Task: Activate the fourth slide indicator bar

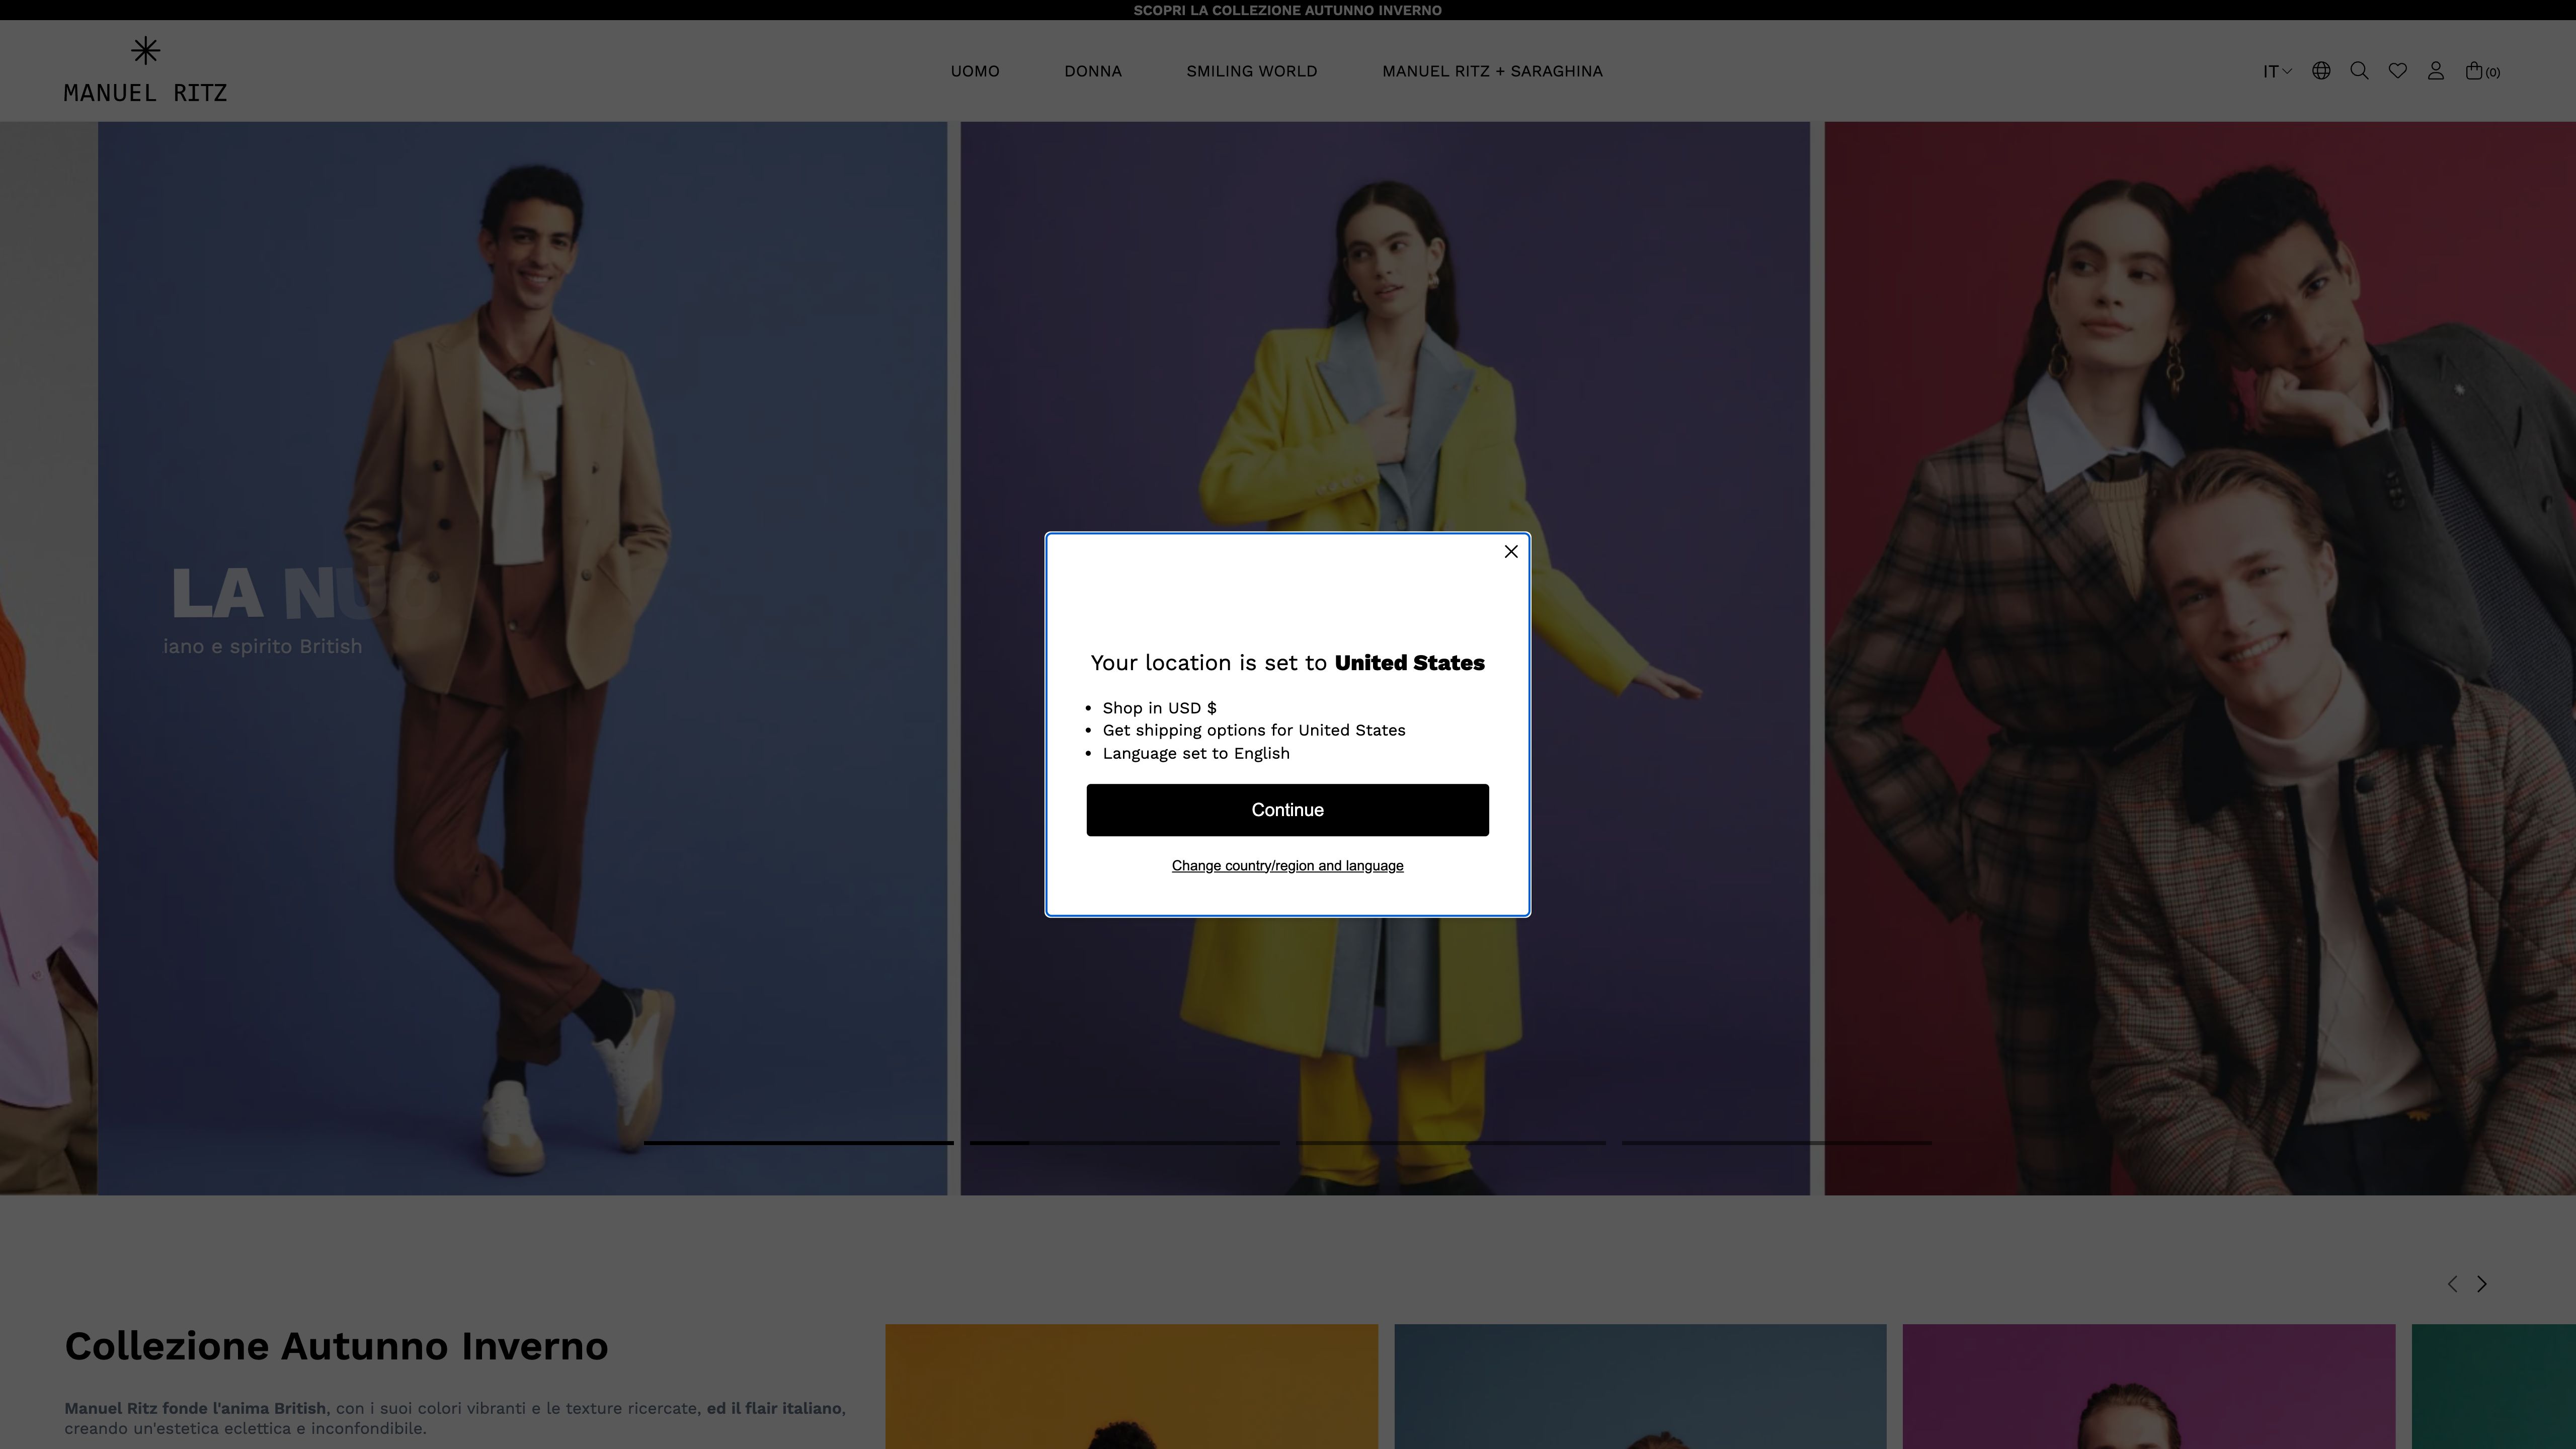Action: [x=1777, y=1143]
